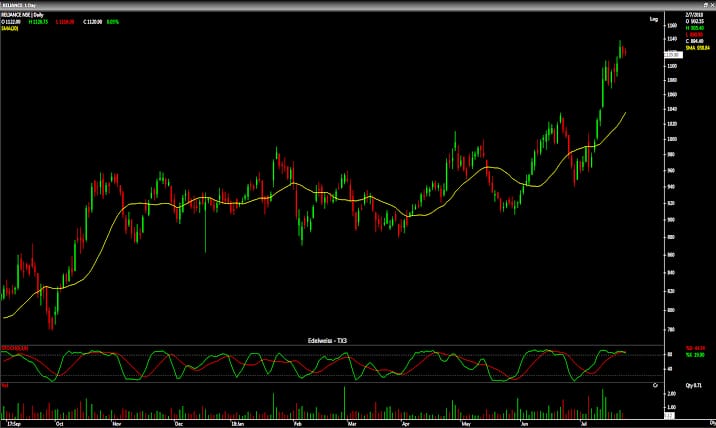716x428 pixels.
Task: Click the red stochastic indicator label
Action: coord(15,347)
